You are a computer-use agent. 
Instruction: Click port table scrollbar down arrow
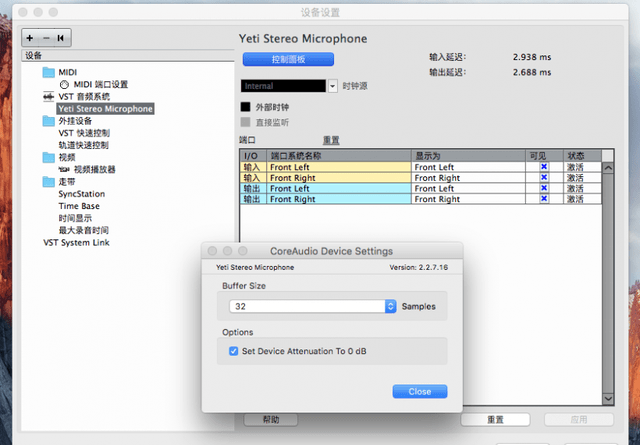(x=608, y=398)
